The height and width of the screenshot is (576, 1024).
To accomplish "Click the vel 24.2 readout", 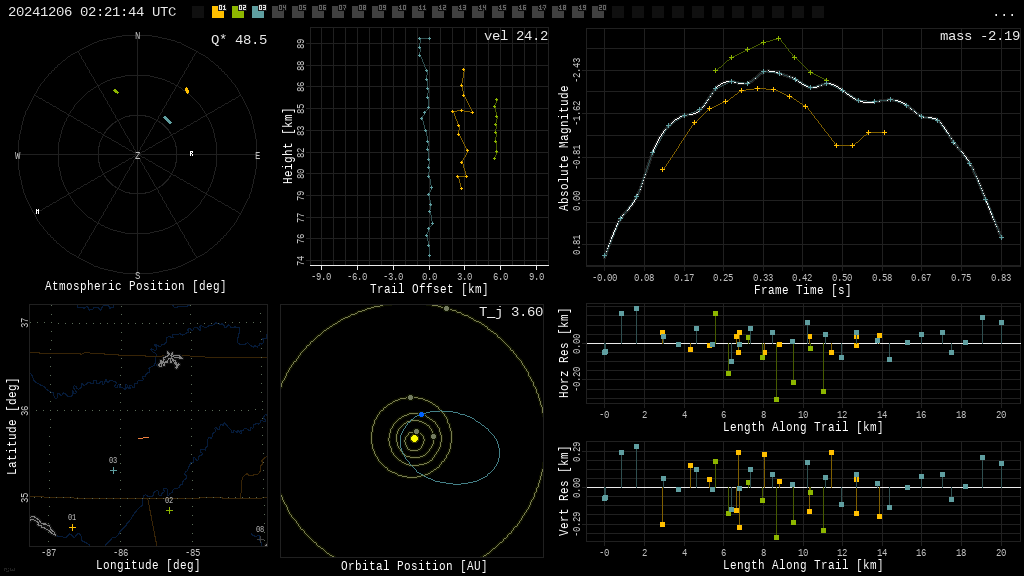I will (515, 36).
